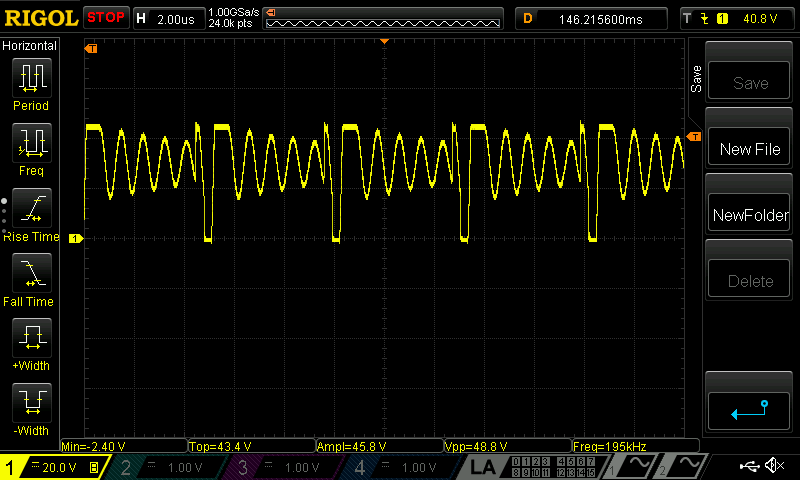Click the waveform memory overview bar
The image size is (800, 480).
click(x=383, y=23)
